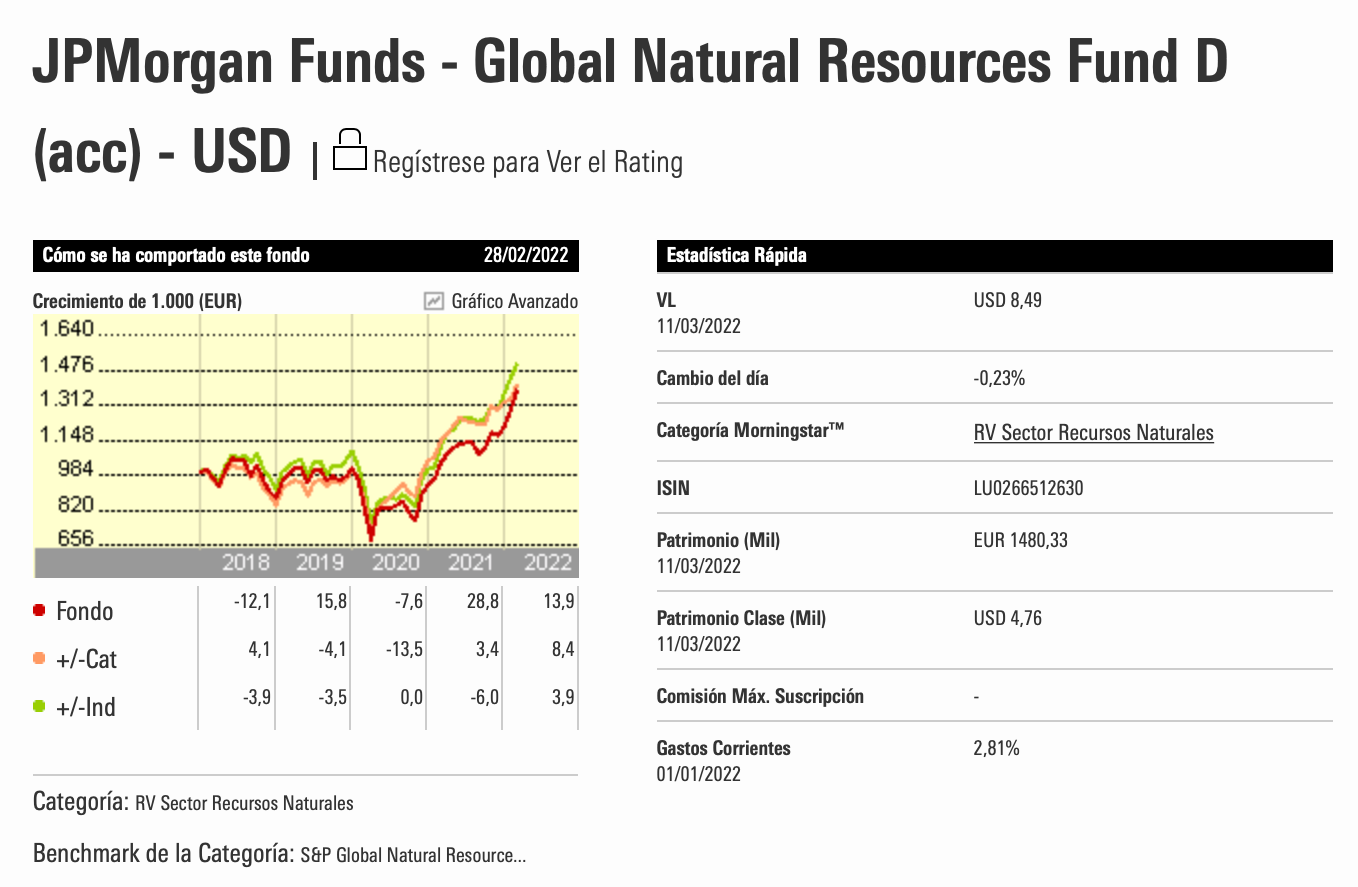The height and width of the screenshot is (887, 1358).
Task: Click Fondo 2019 return 15,8
Action: pos(330,601)
